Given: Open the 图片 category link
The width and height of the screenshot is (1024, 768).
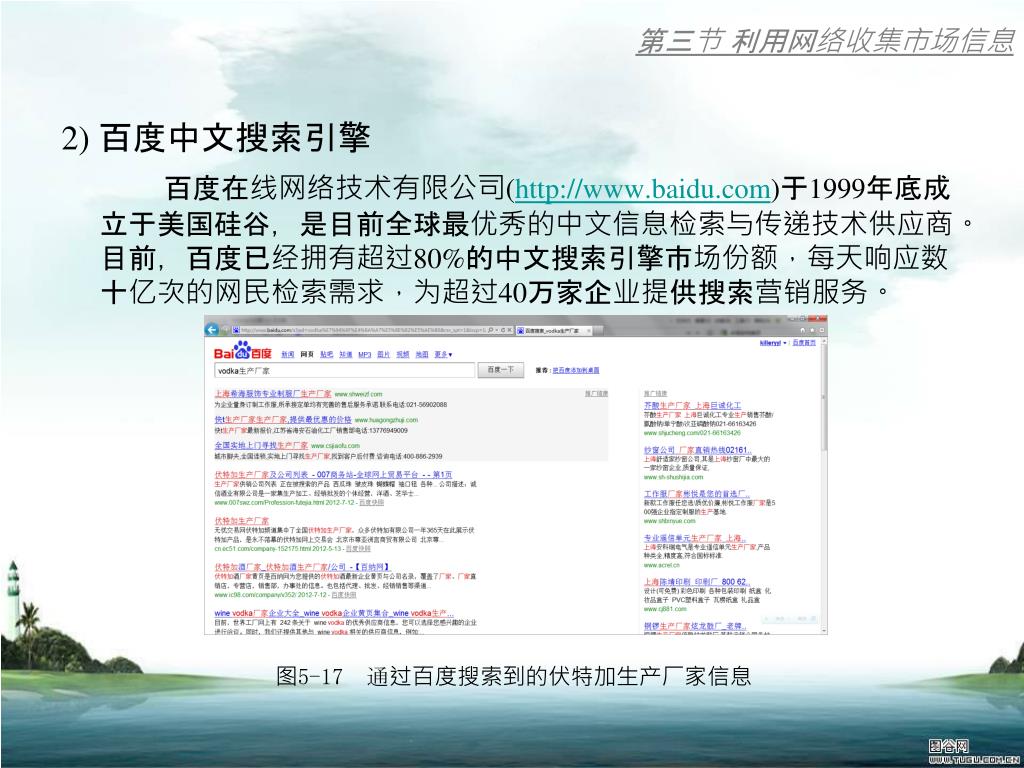Looking at the screenshot, I should (x=383, y=355).
